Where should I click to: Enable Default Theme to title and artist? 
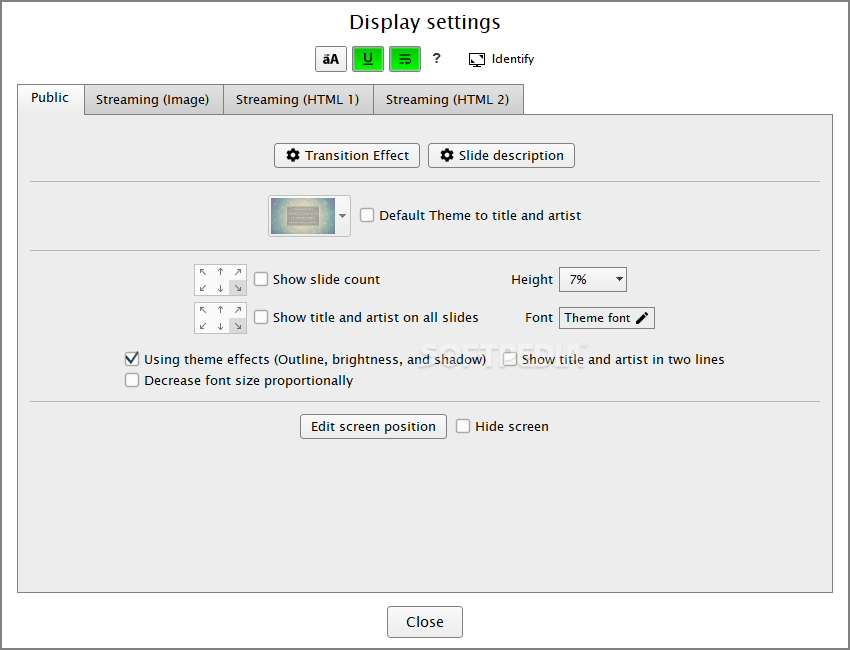[367, 215]
